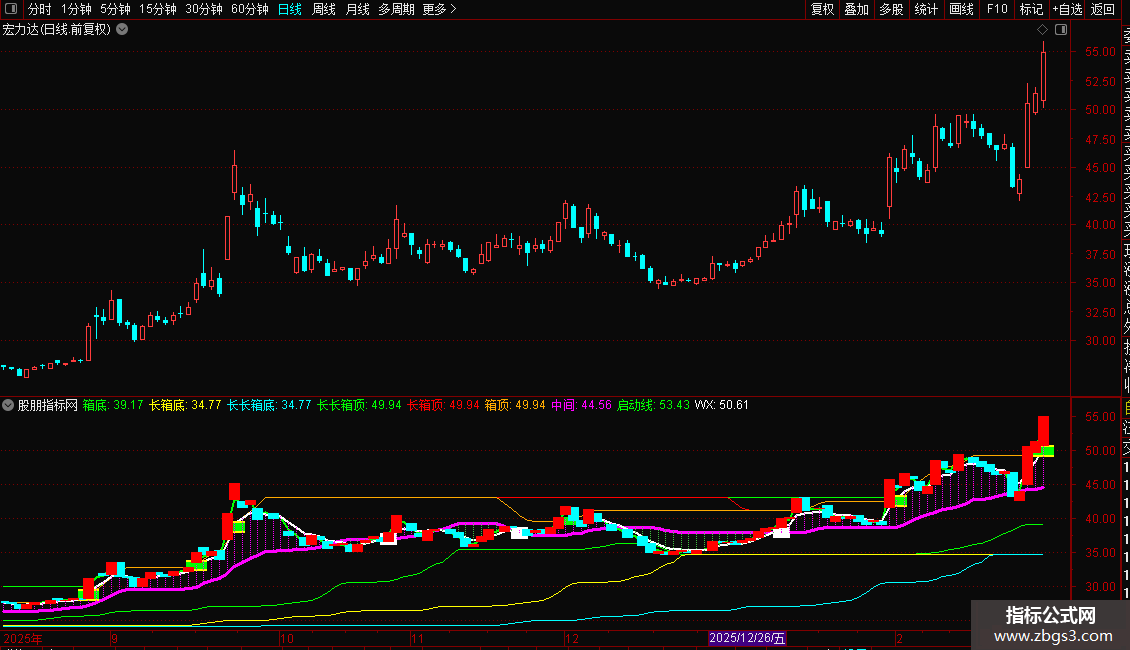Click the 叠加 overlay button
Viewport: 1130px width, 650px height.
[x=856, y=9]
